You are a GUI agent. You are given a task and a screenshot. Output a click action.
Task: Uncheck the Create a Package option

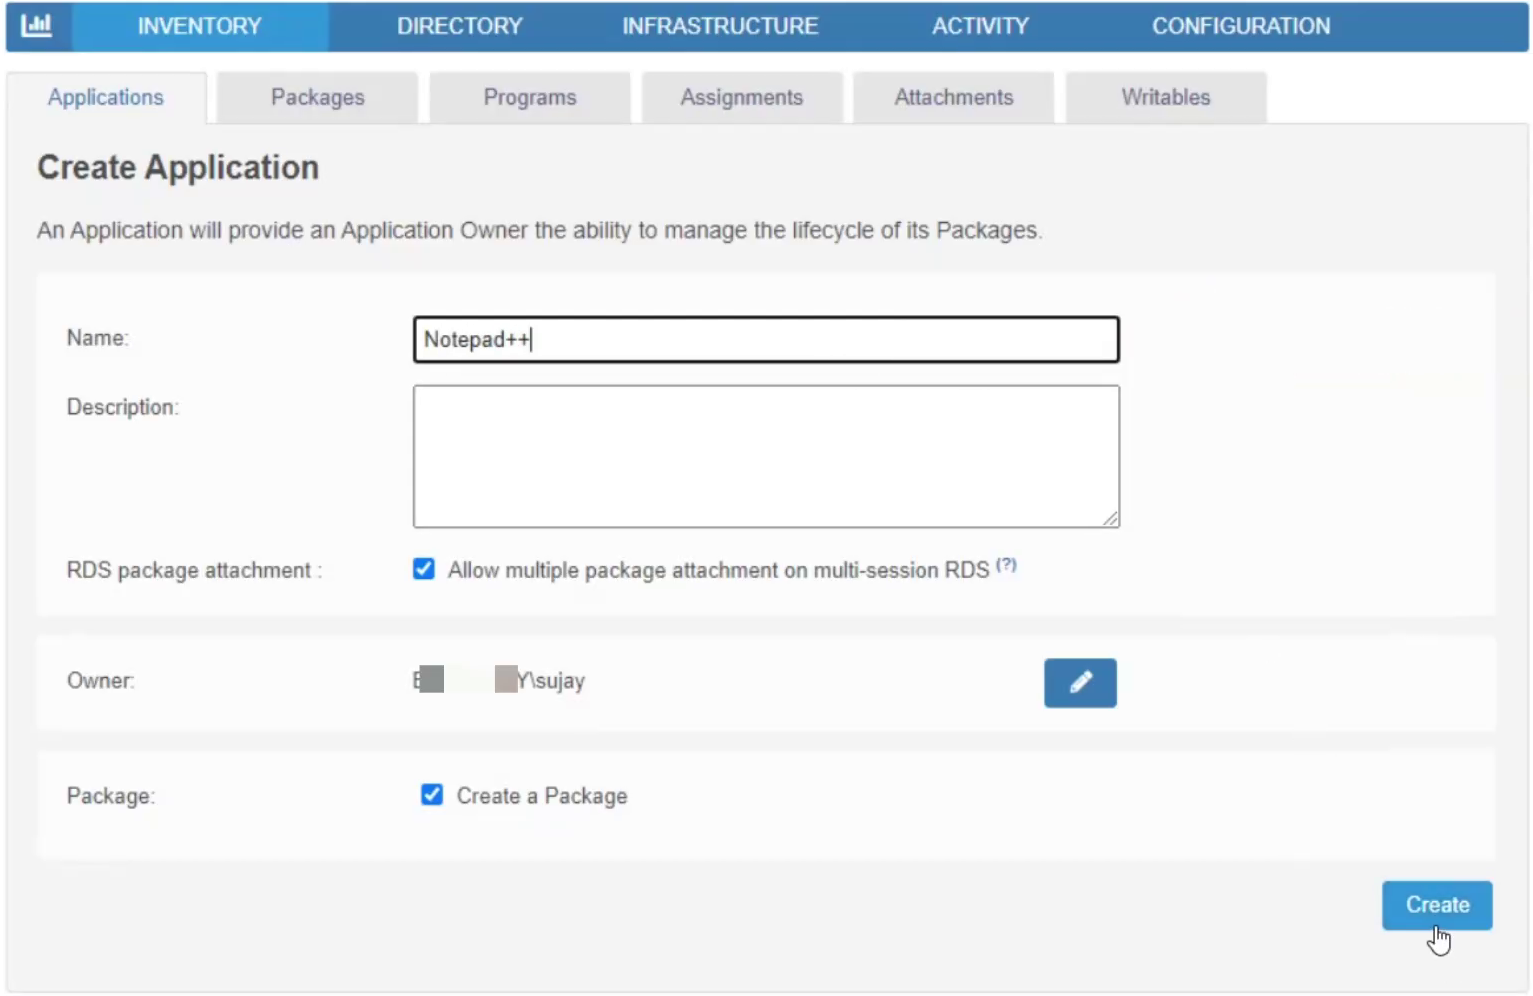pyautogui.click(x=432, y=795)
